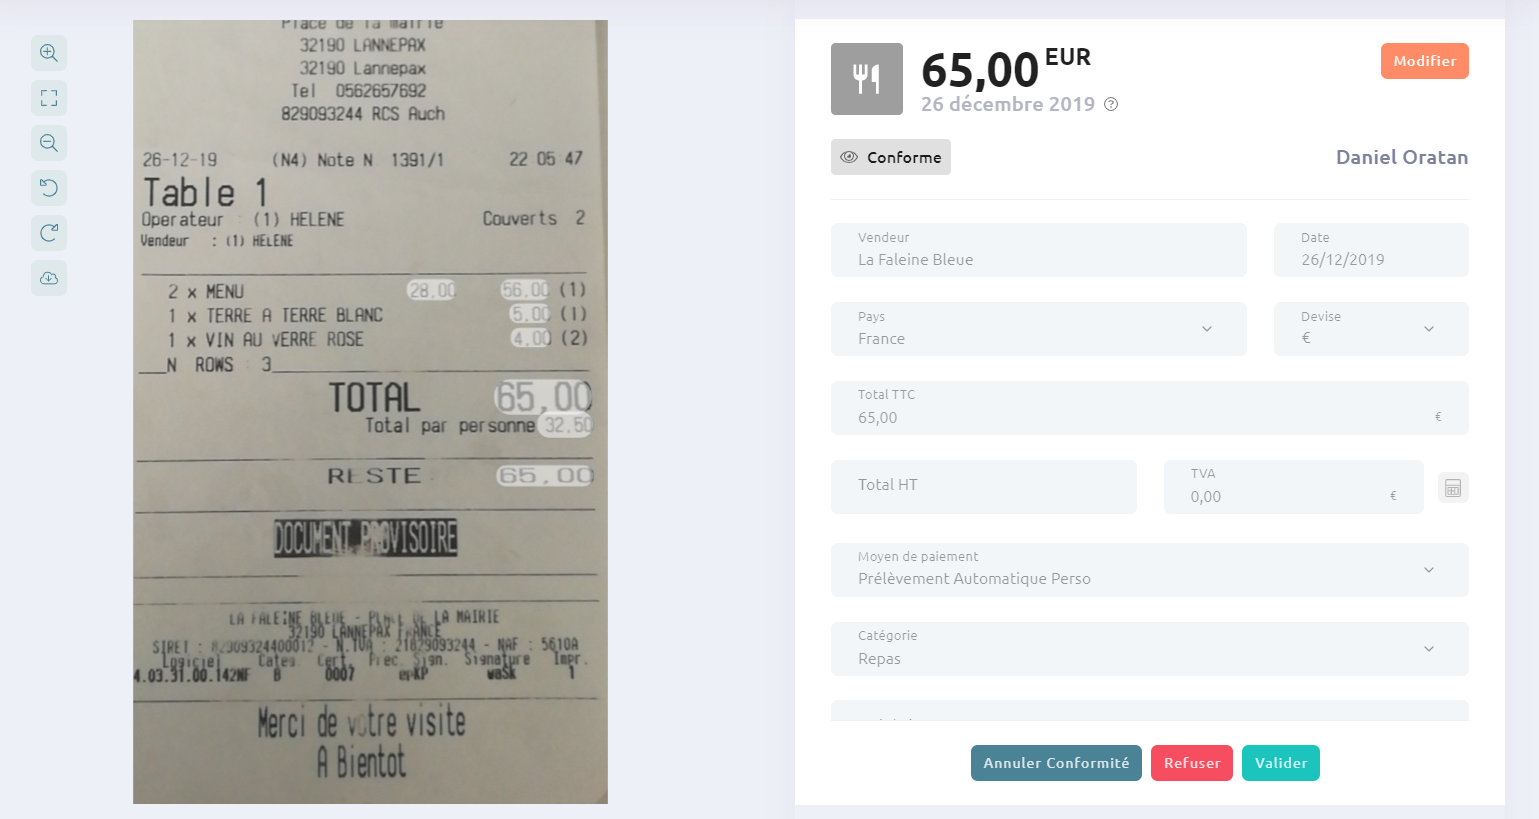1539x819 pixels.
Task: Rotate the receipt clockwise
Action: [x=49, y=233]
